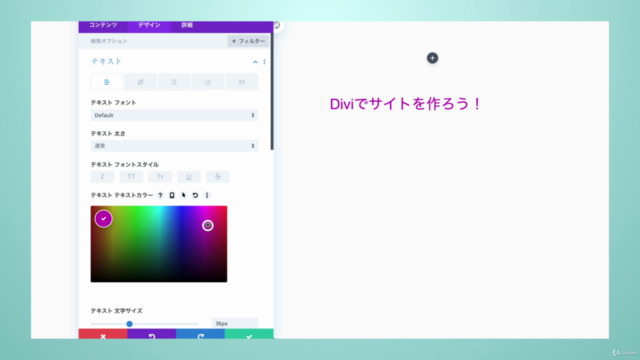Select the blockquote sub-tab icon

click(242, 82)
